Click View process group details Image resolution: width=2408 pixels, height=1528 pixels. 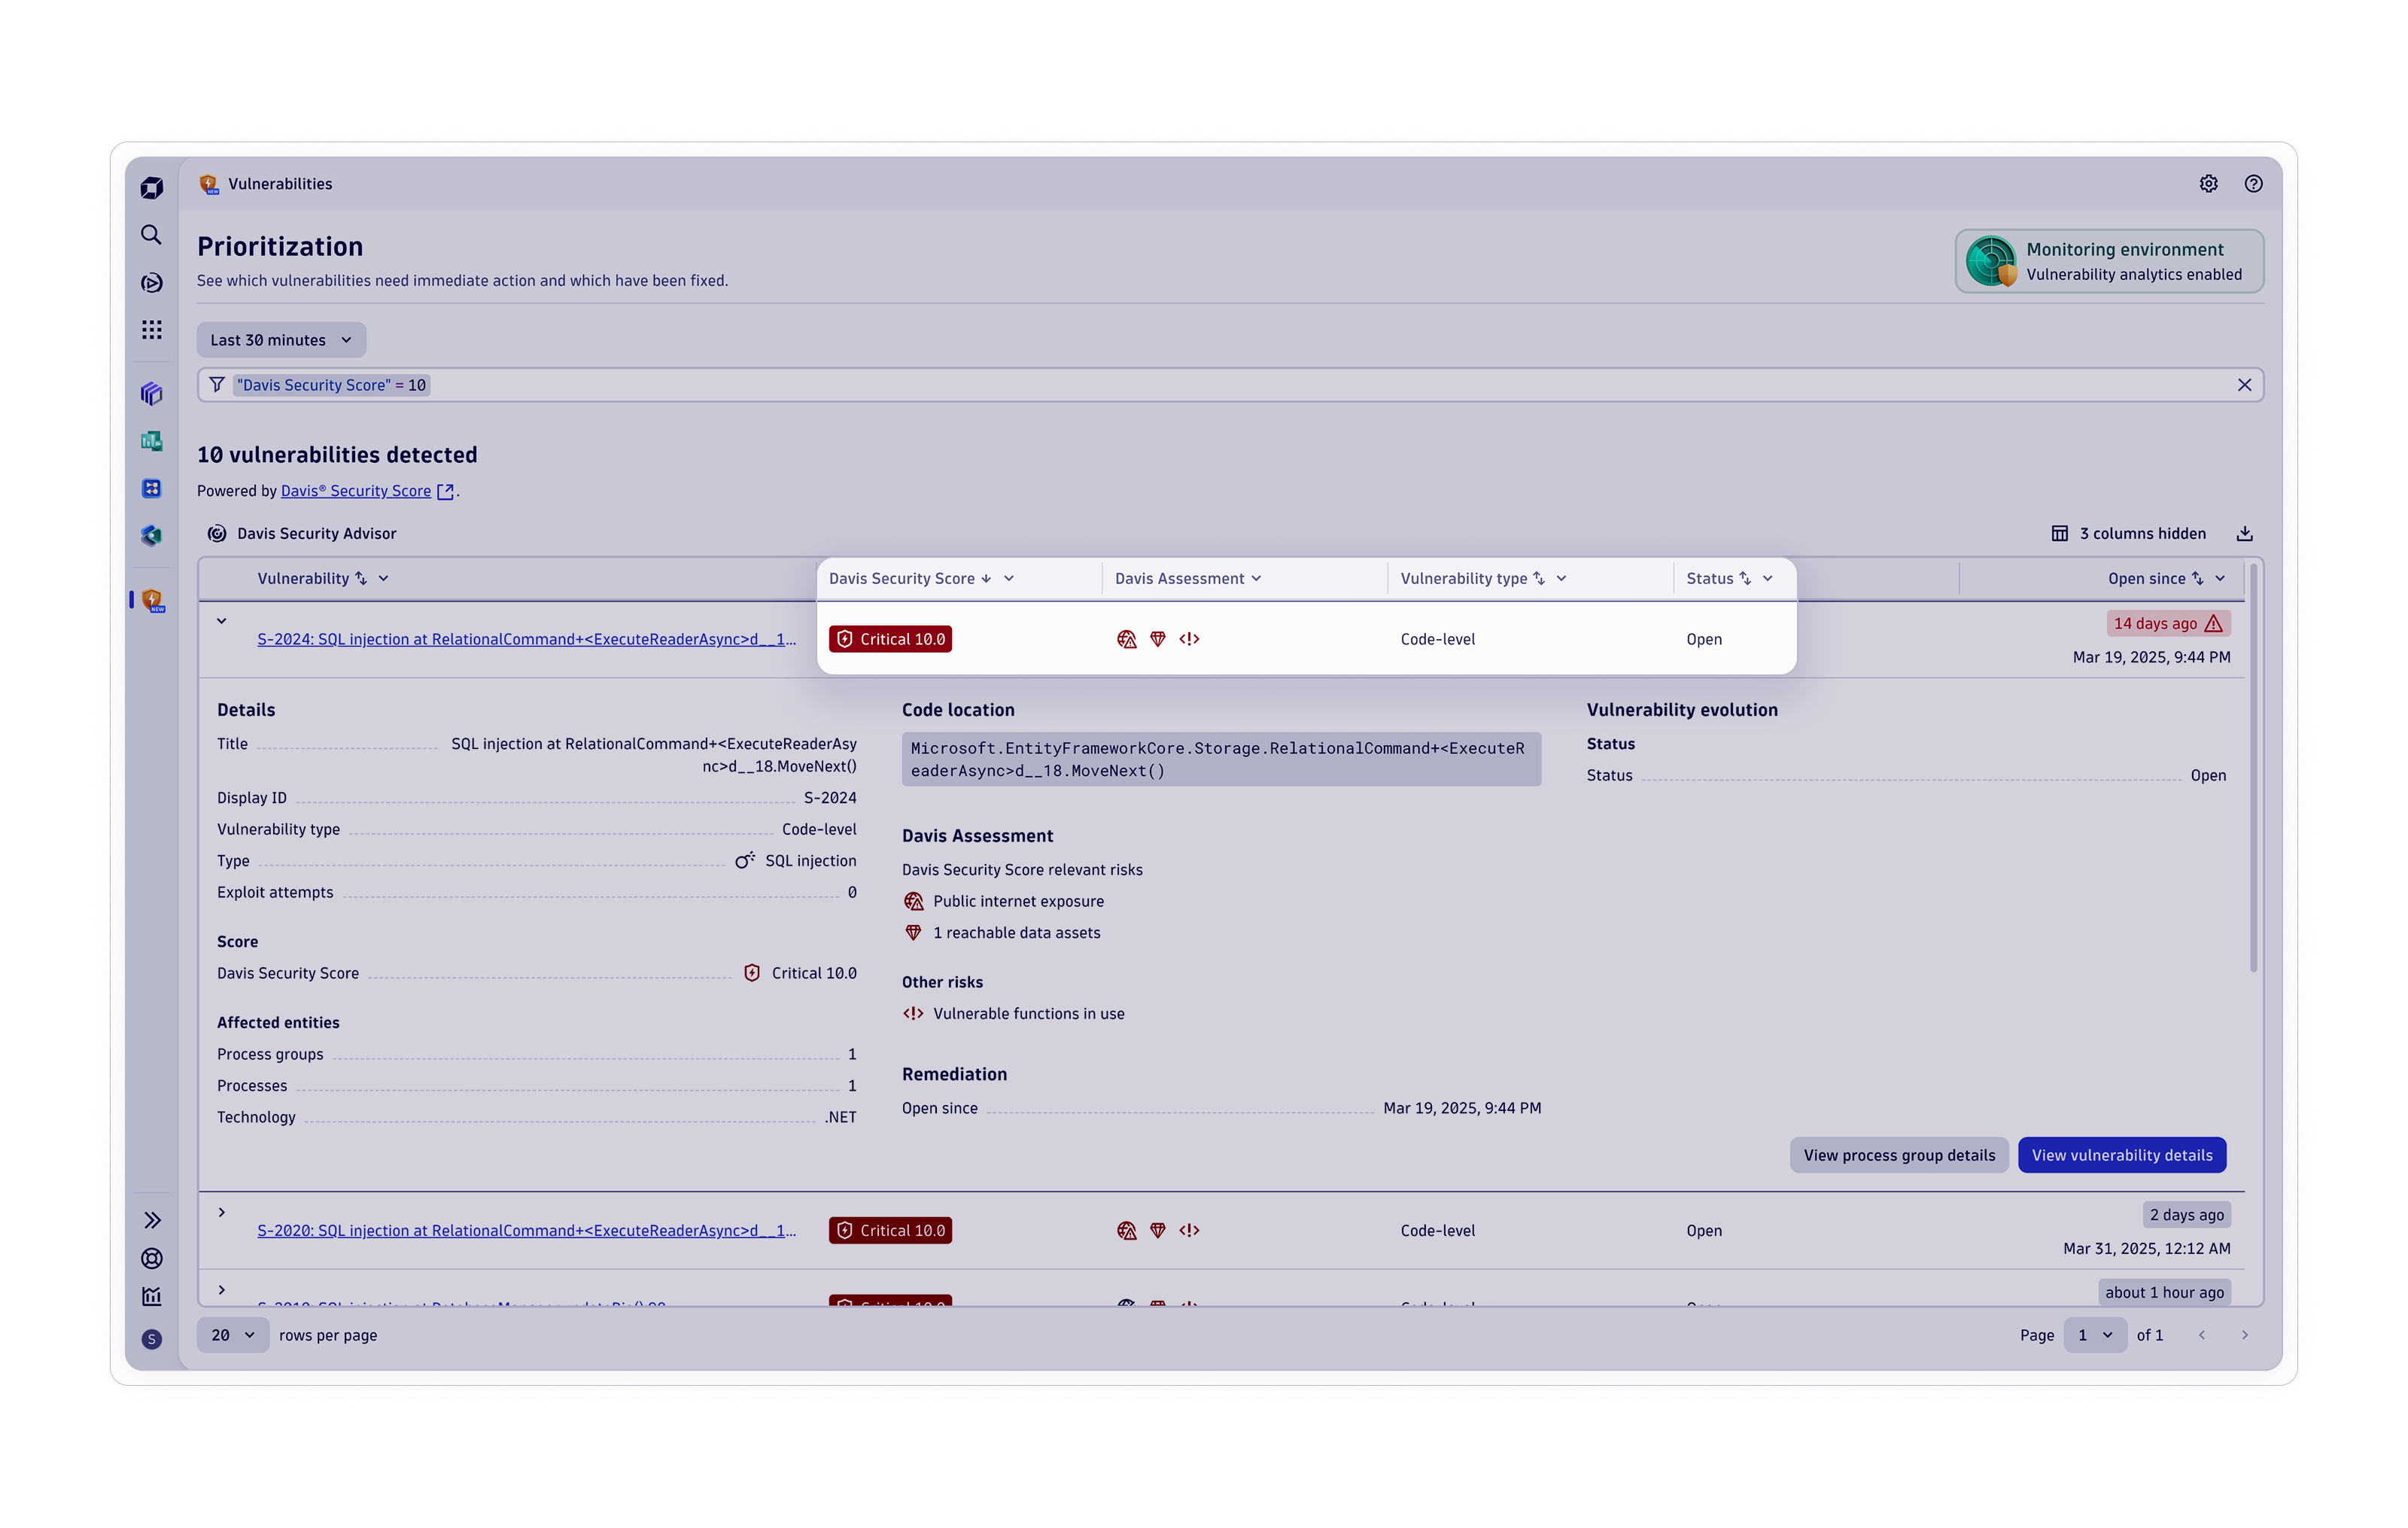1899,1156
